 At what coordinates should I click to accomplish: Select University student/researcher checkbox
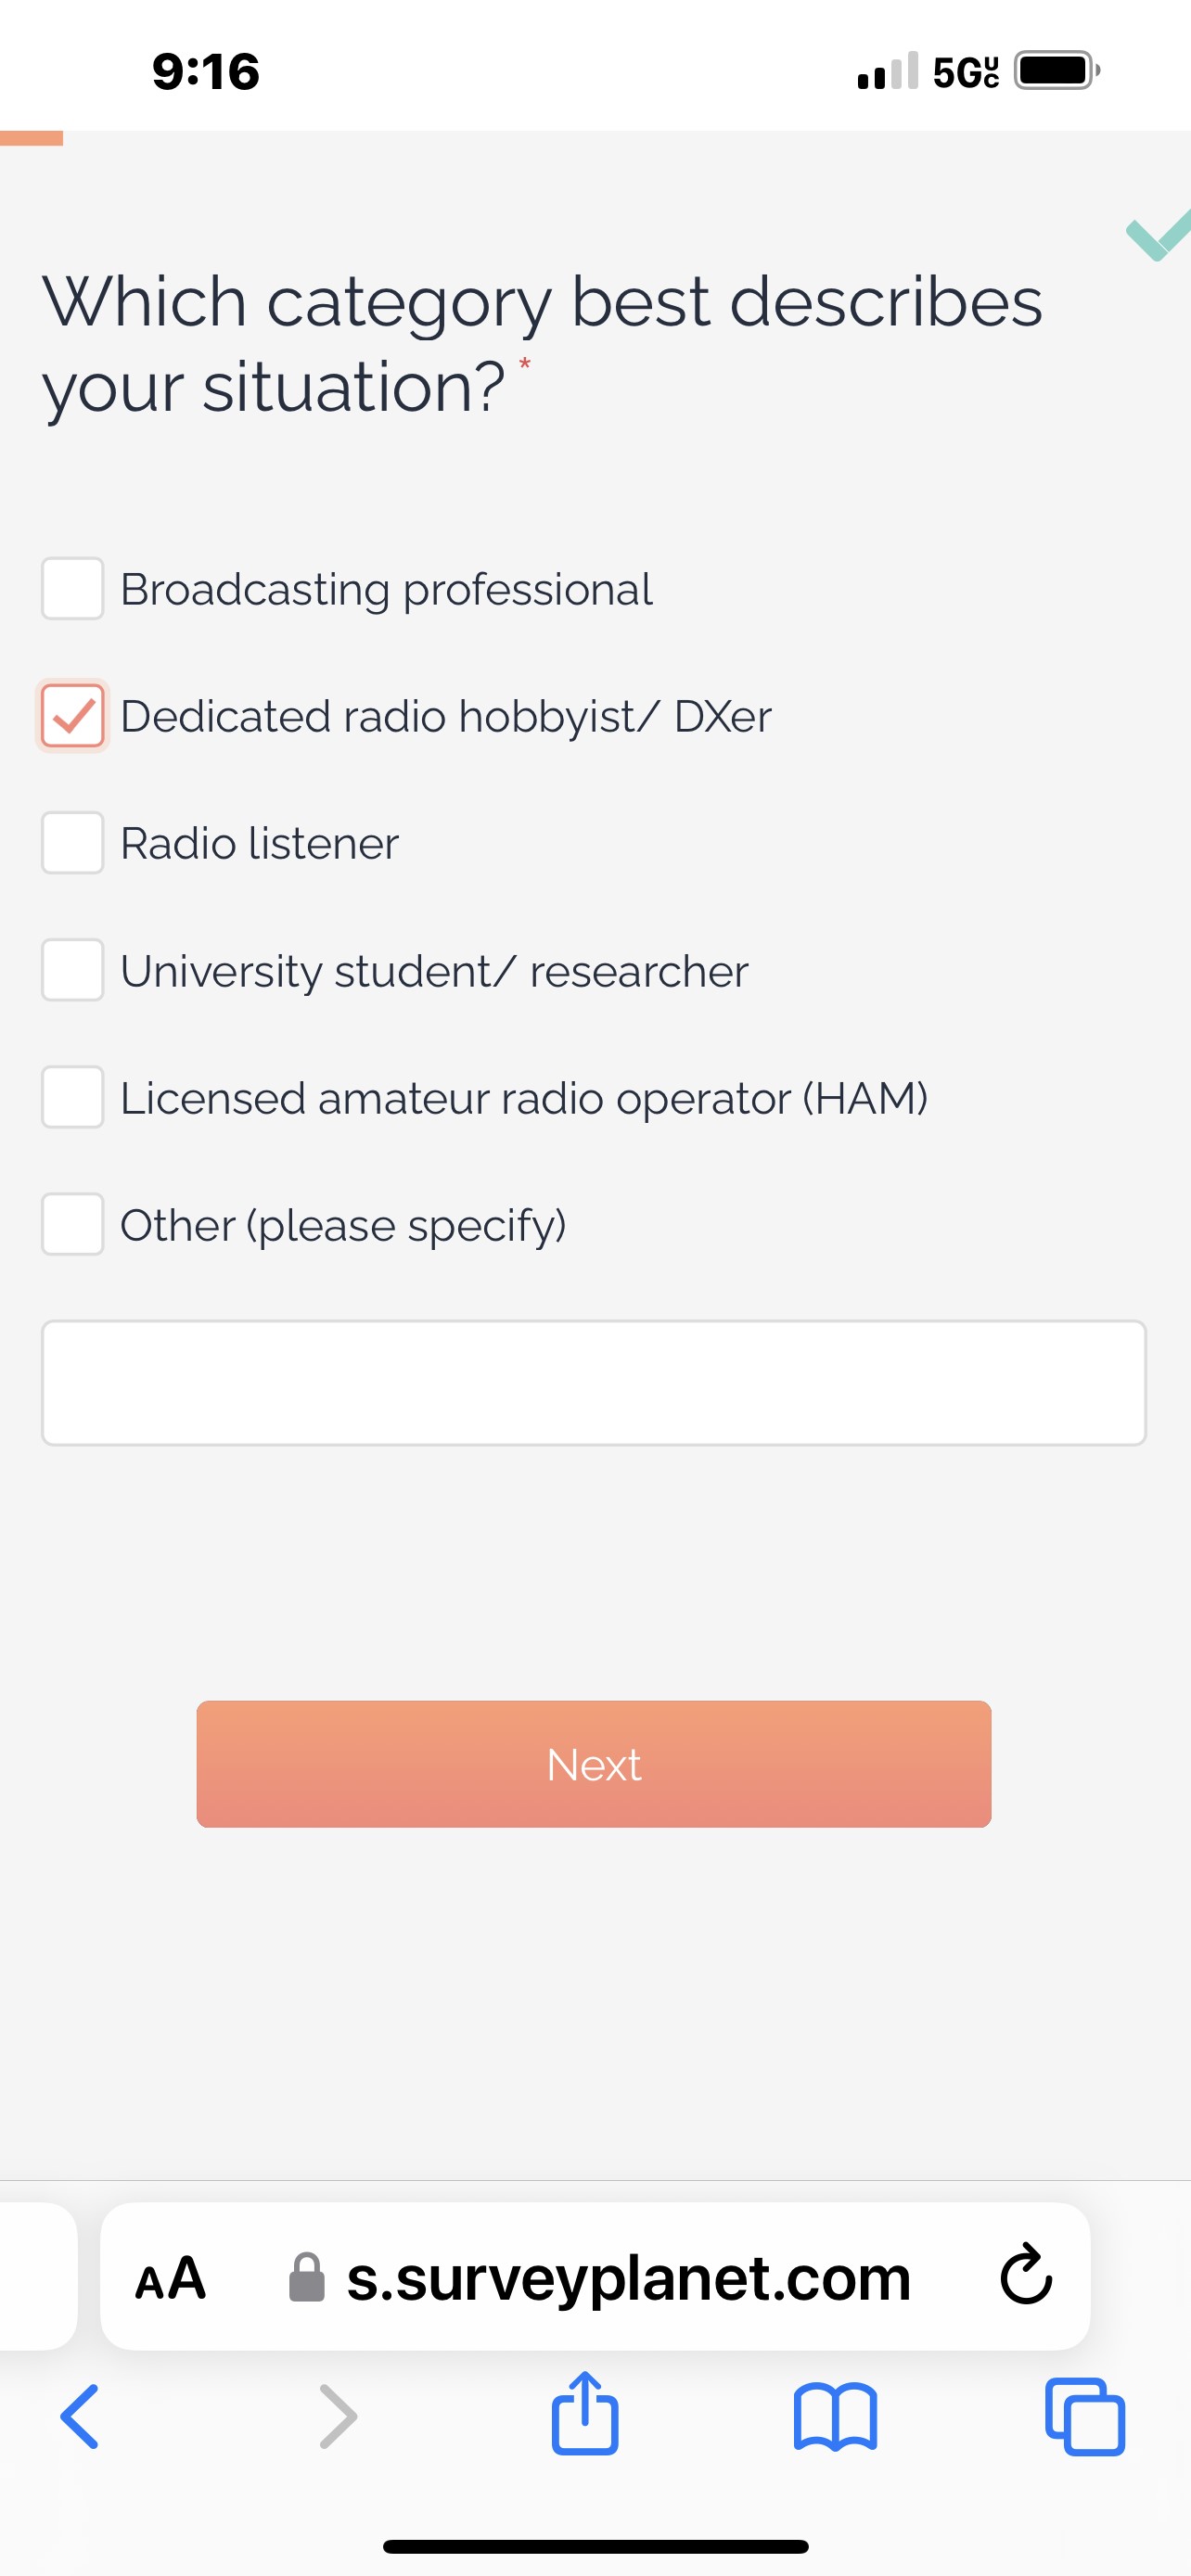pyautogui.click(x=72, y=970)
